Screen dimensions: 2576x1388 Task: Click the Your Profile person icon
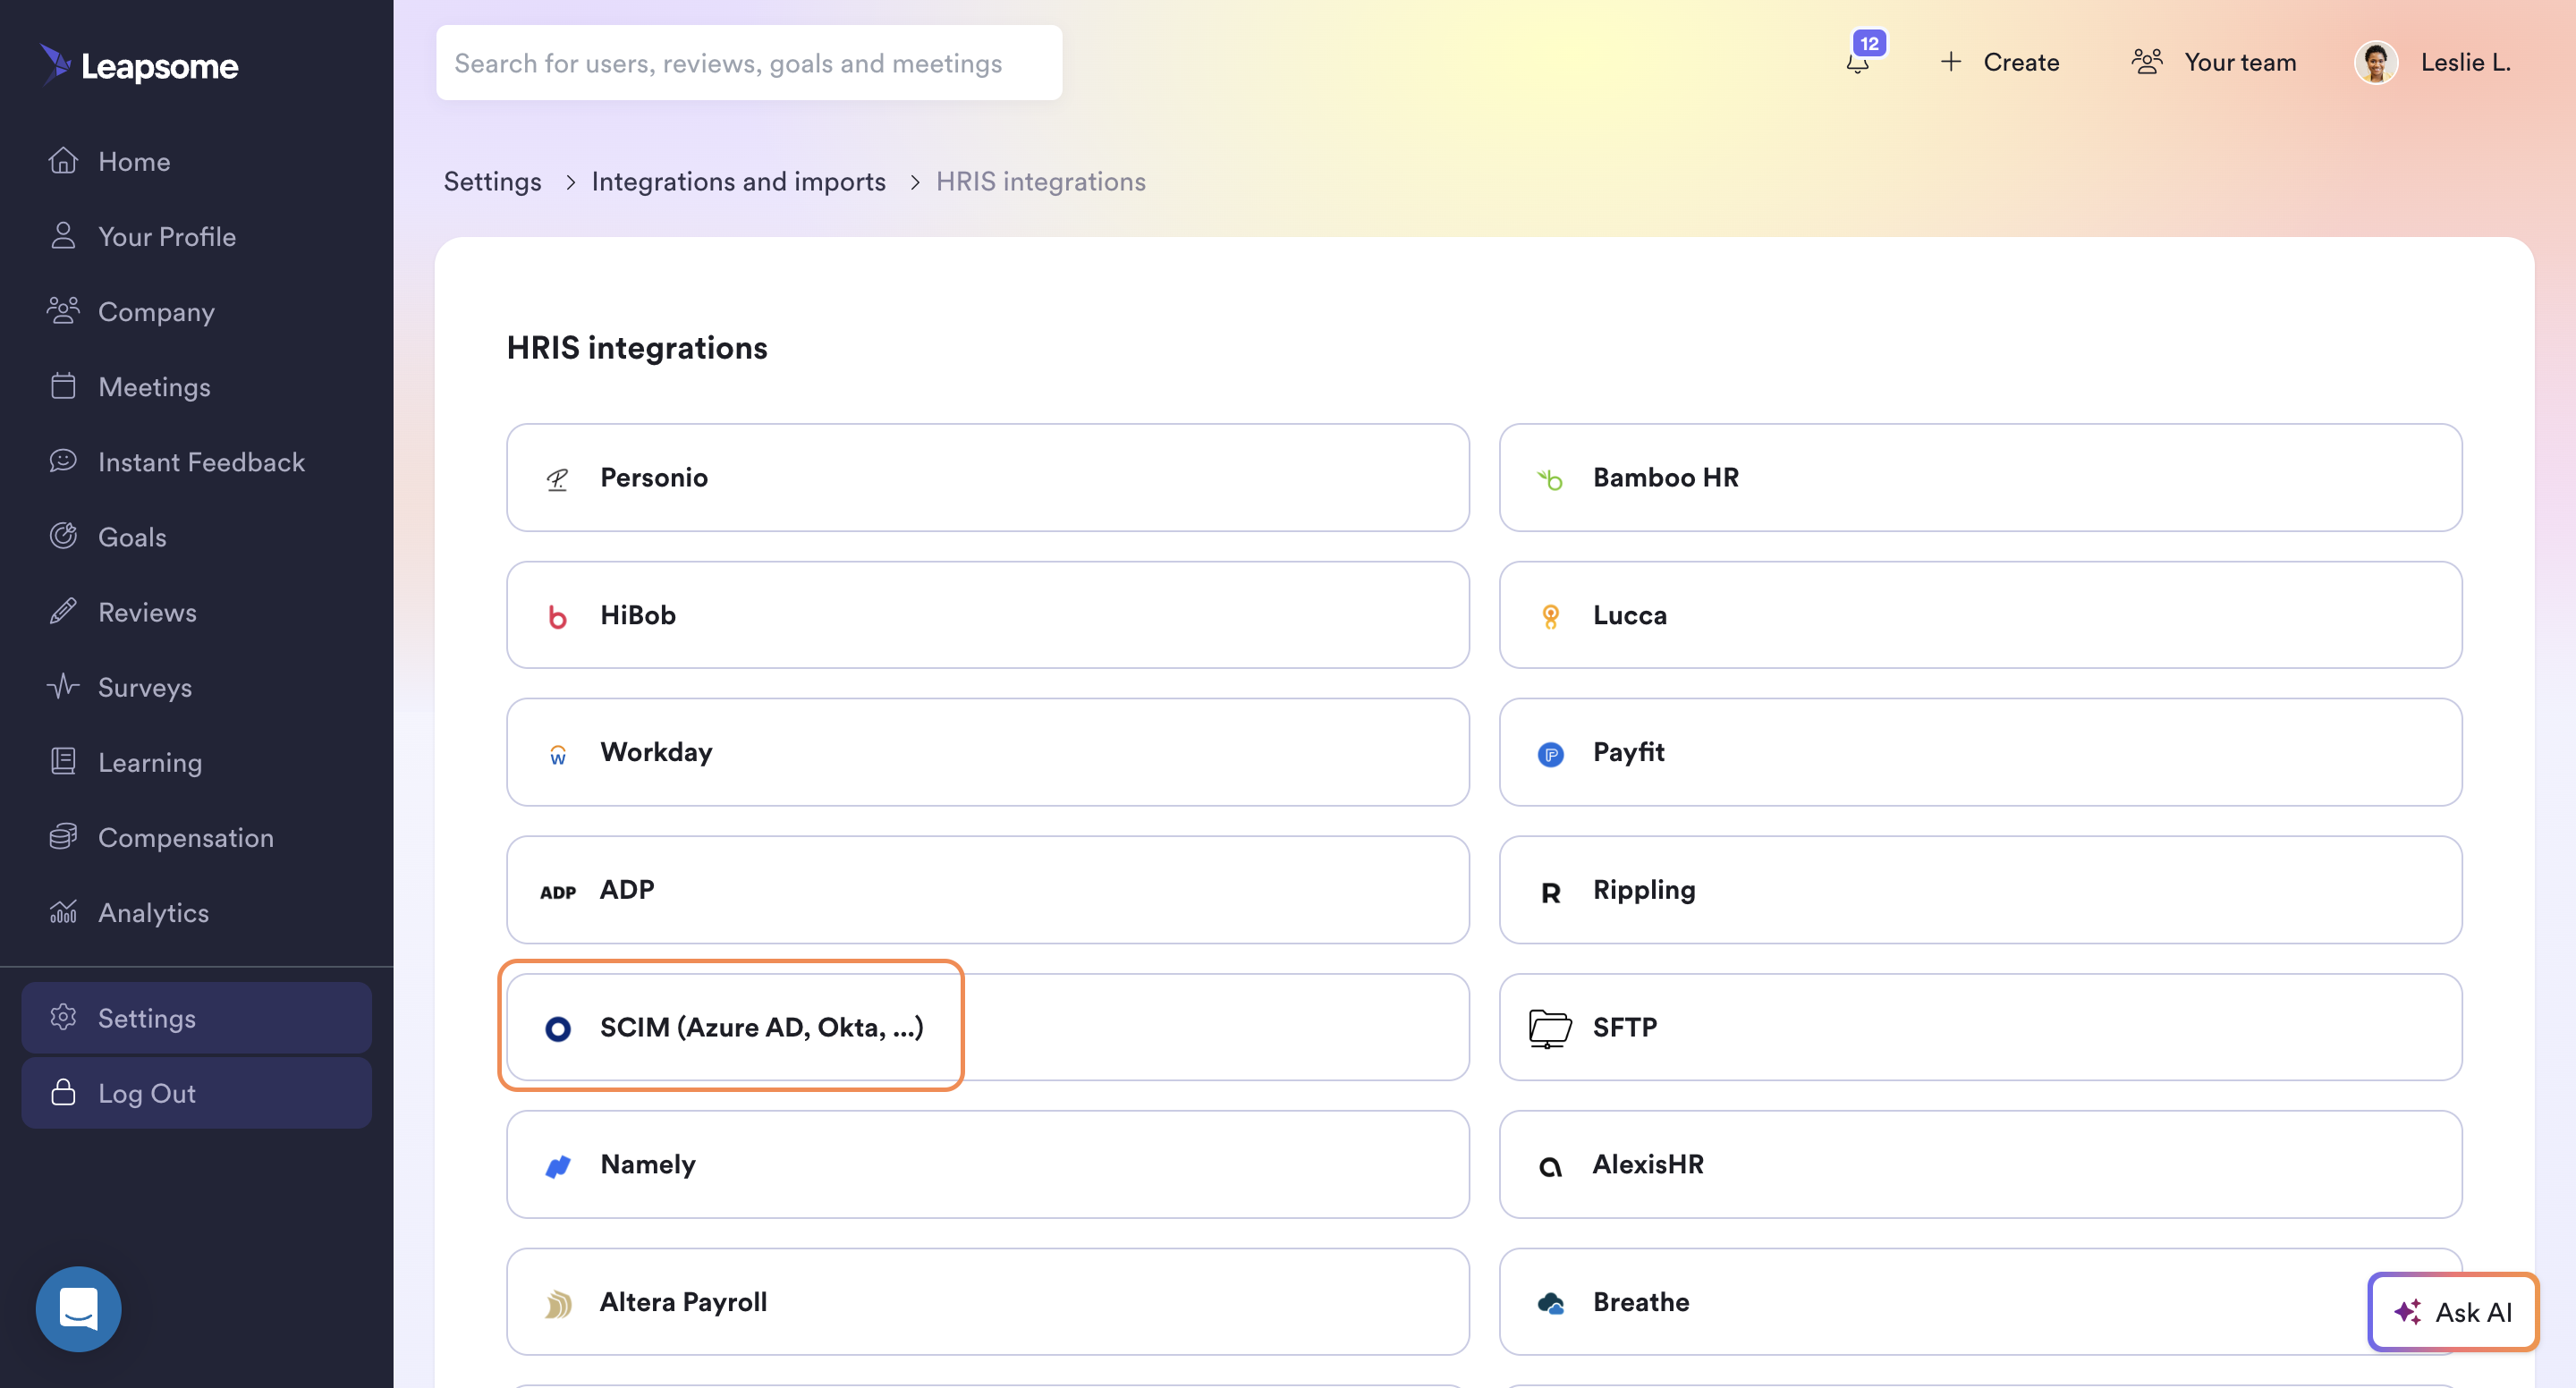pyautogui.click(x=63, y=236)
